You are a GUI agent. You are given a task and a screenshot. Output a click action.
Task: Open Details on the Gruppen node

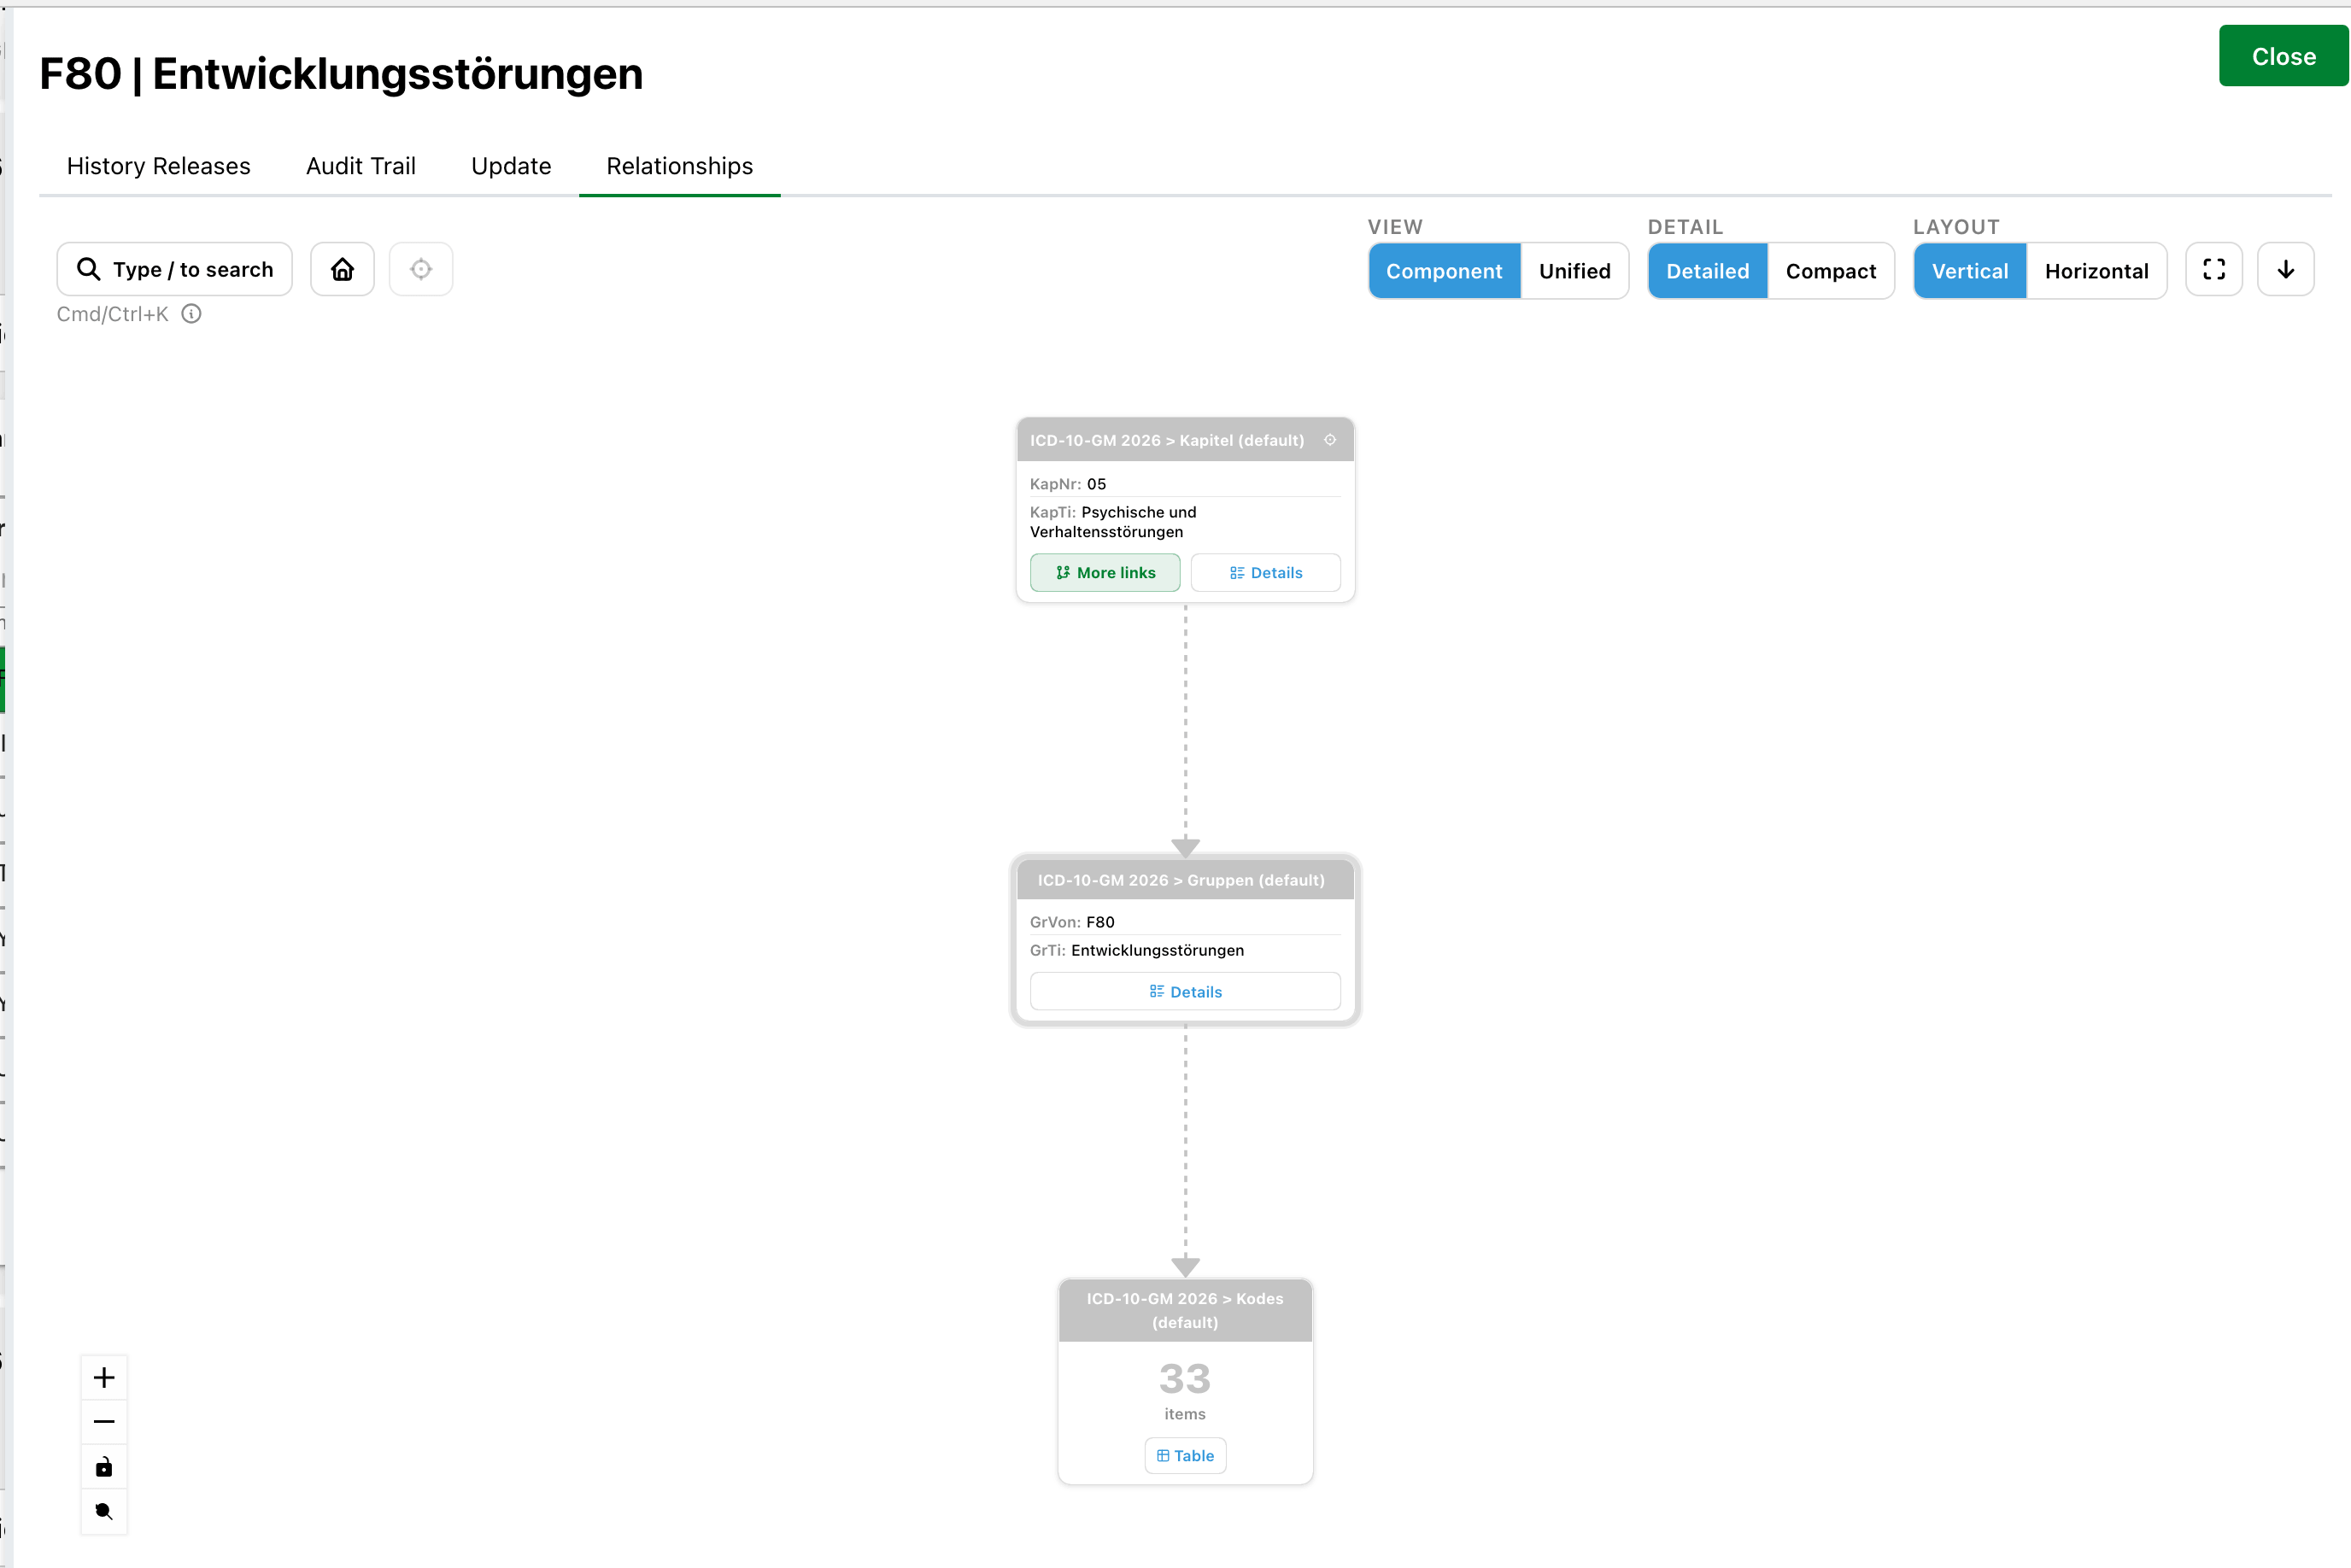click(1185, 992)
